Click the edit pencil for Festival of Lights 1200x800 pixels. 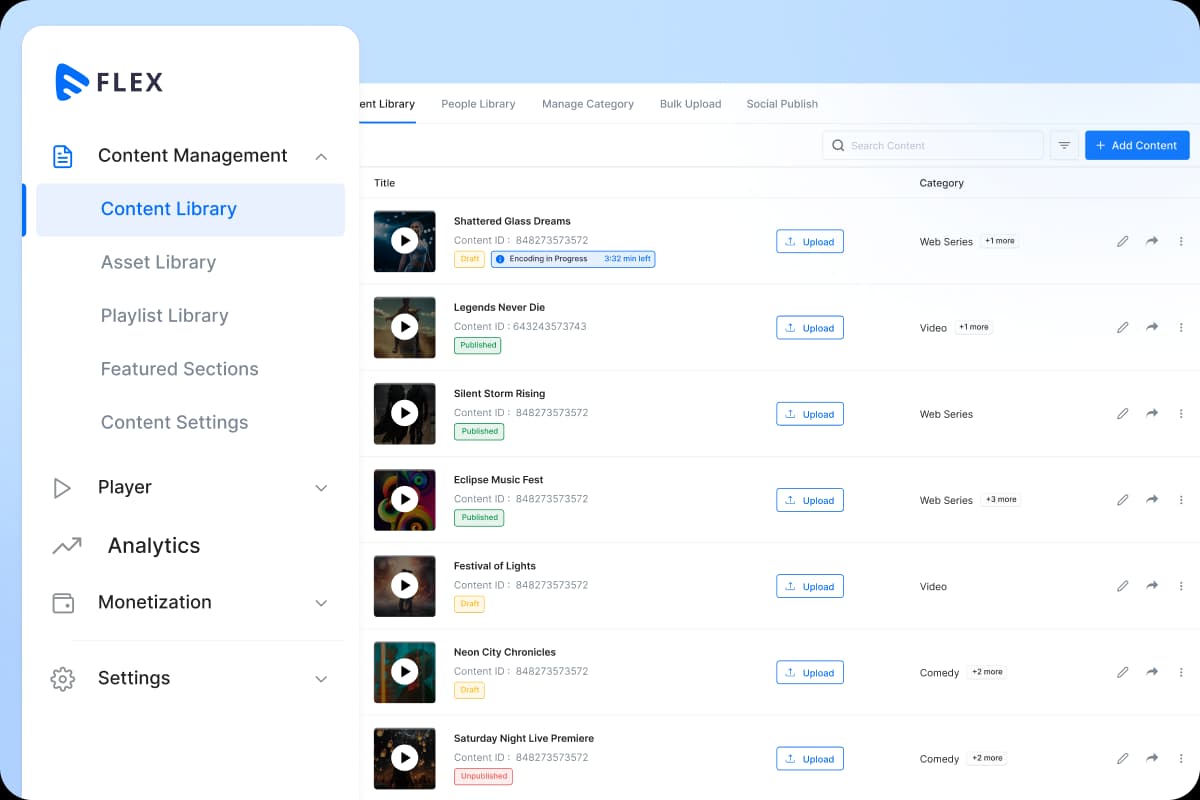1123,587
